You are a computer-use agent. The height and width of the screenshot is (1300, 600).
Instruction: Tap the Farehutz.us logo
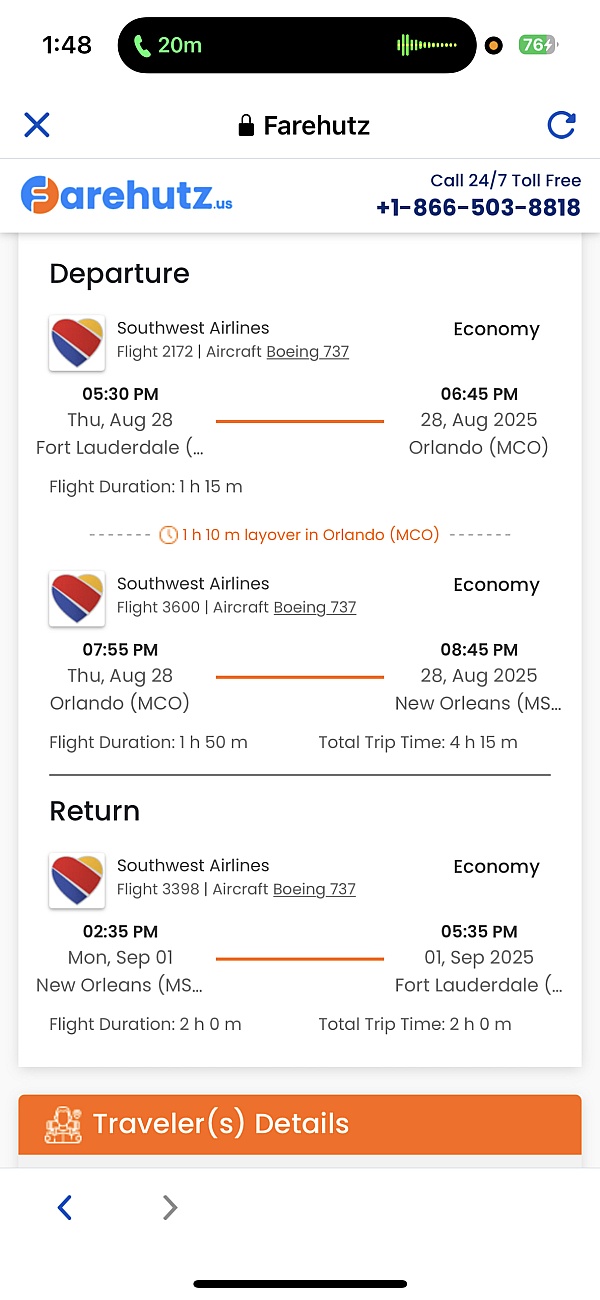point(126,196)
